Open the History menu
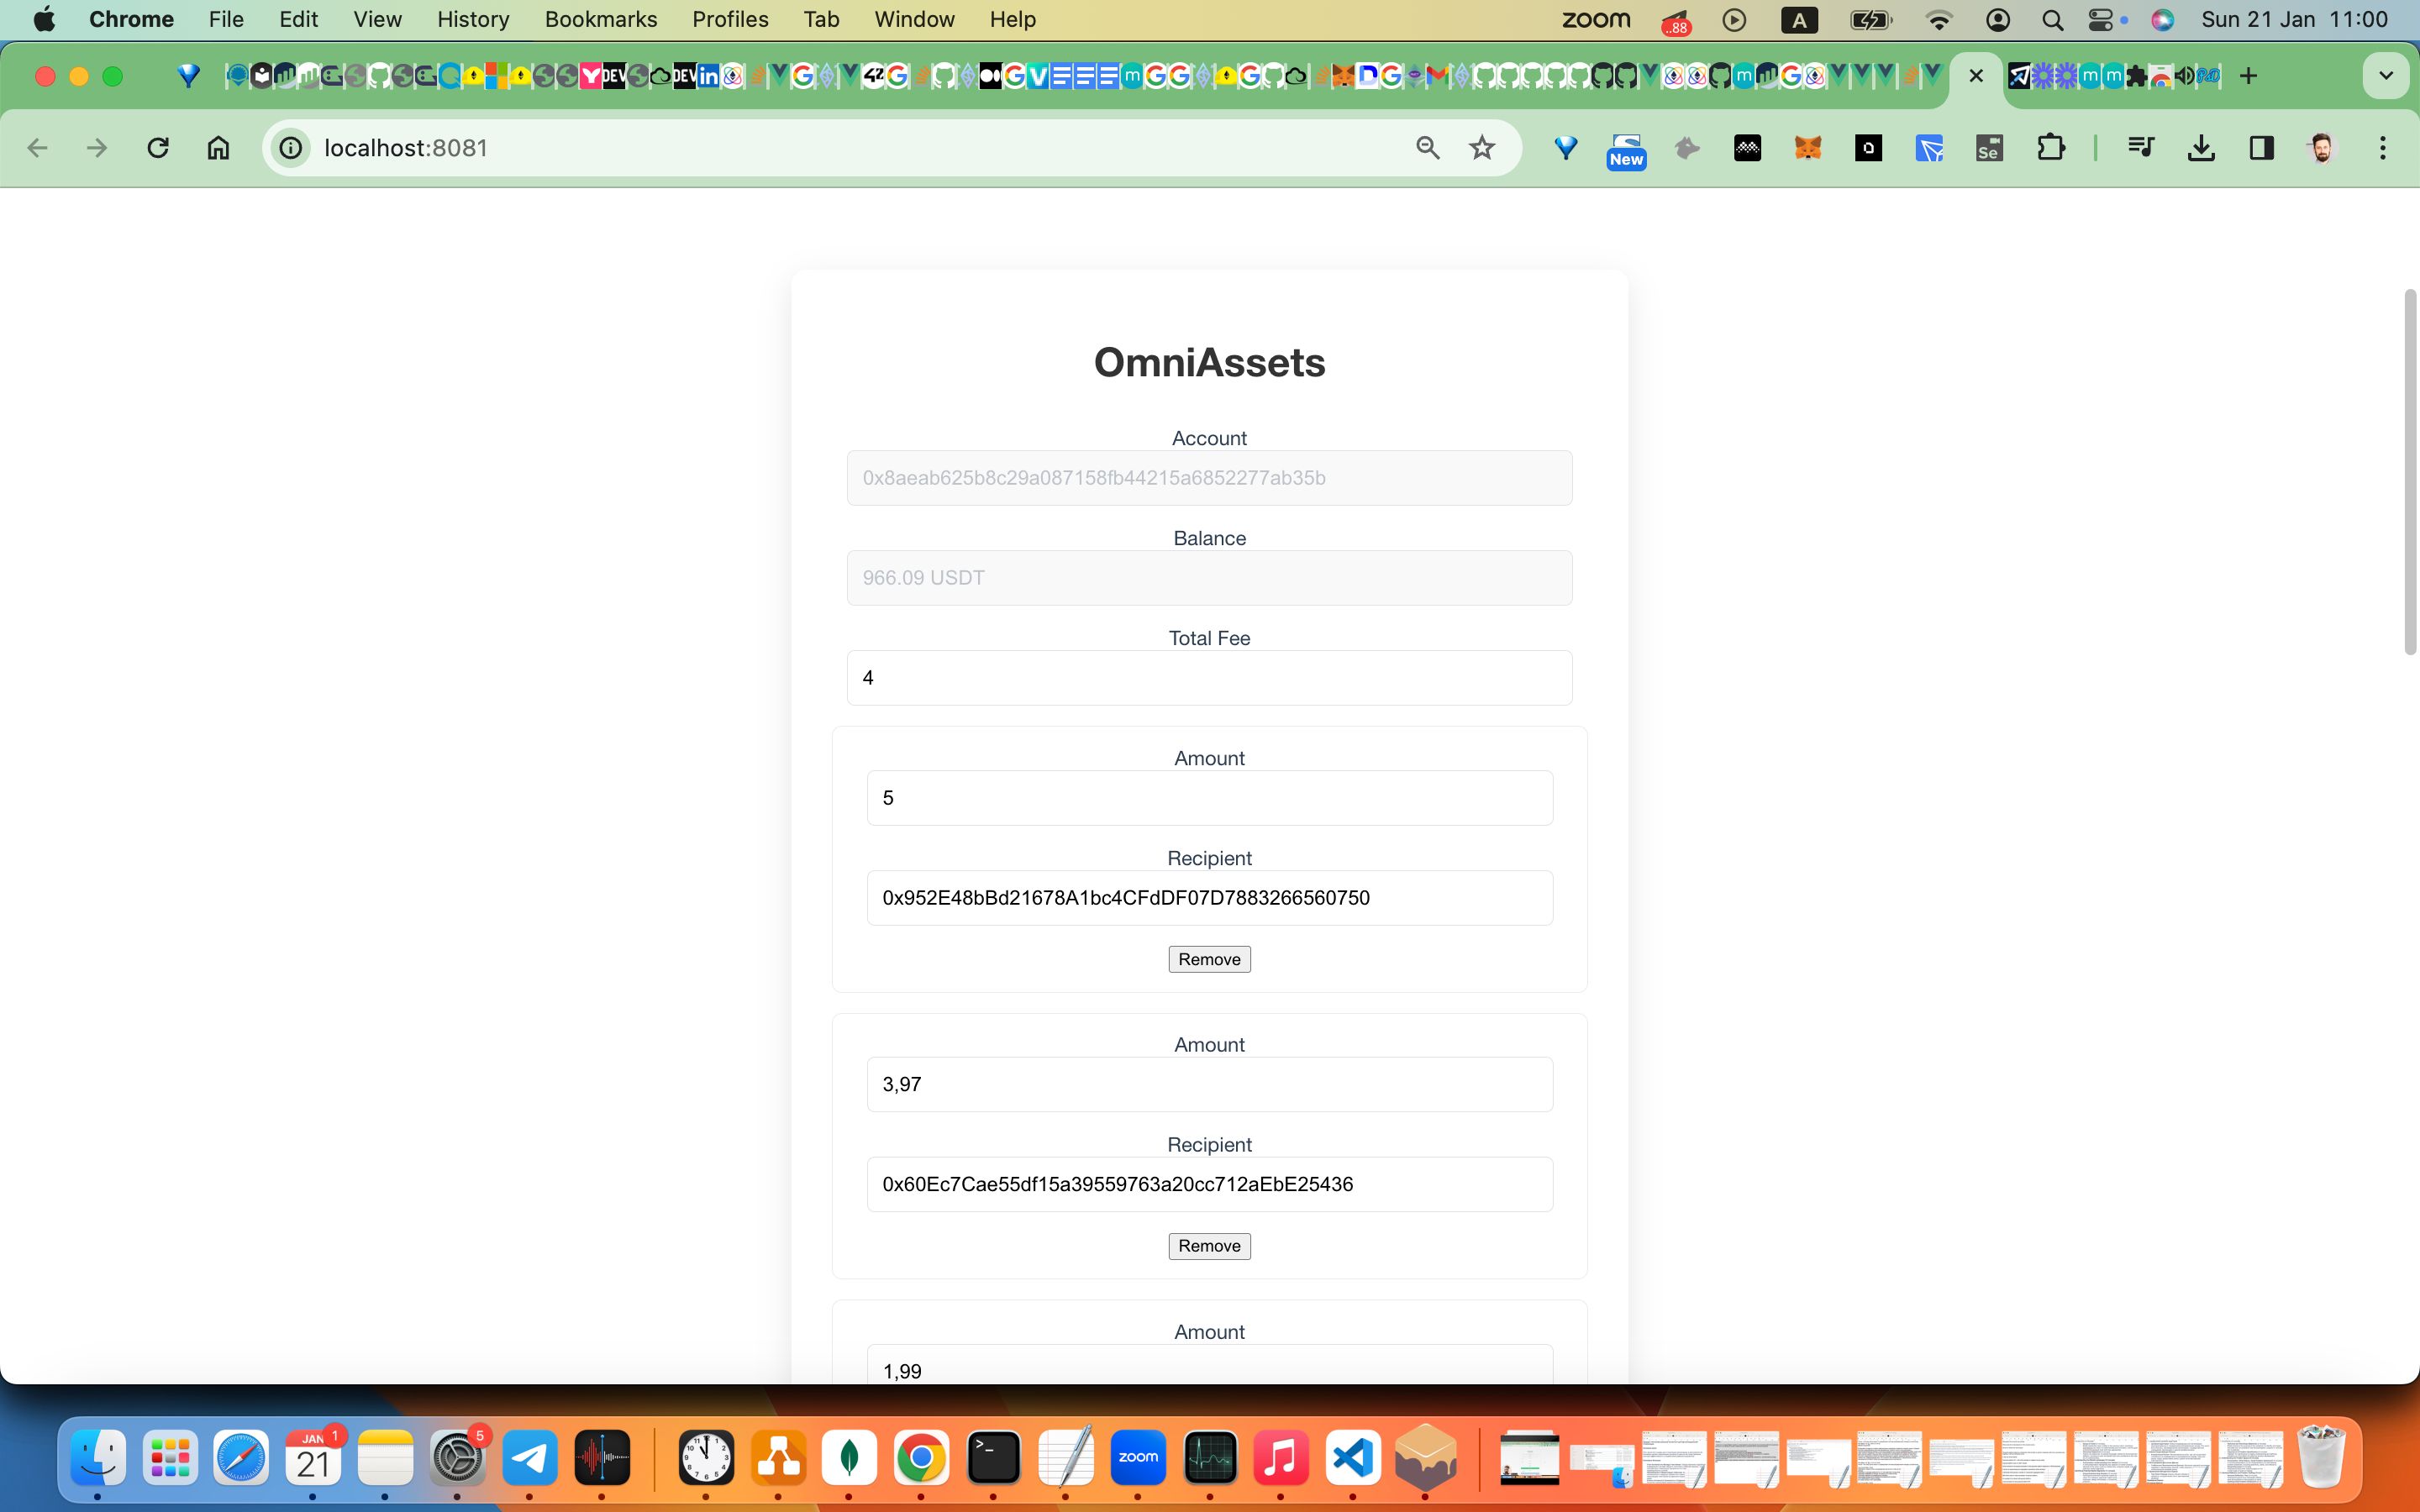Viewport: 2420px width, 1512px height. pyautogui.click(x=473, y=19)
